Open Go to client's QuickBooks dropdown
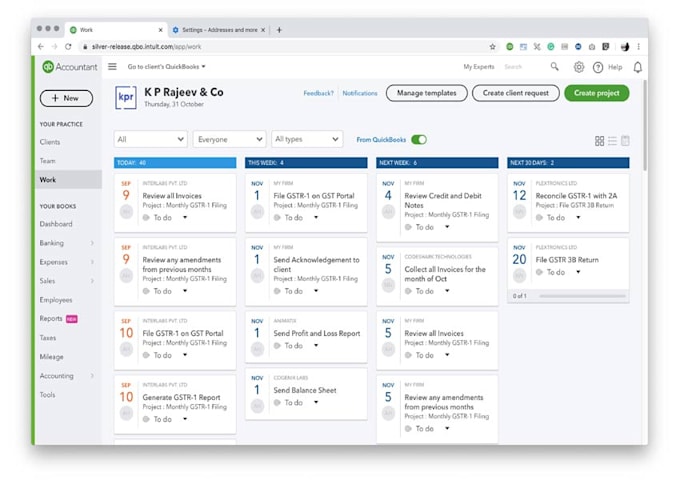The height and width of the screenshot is (480, 680). click(167, 66)
